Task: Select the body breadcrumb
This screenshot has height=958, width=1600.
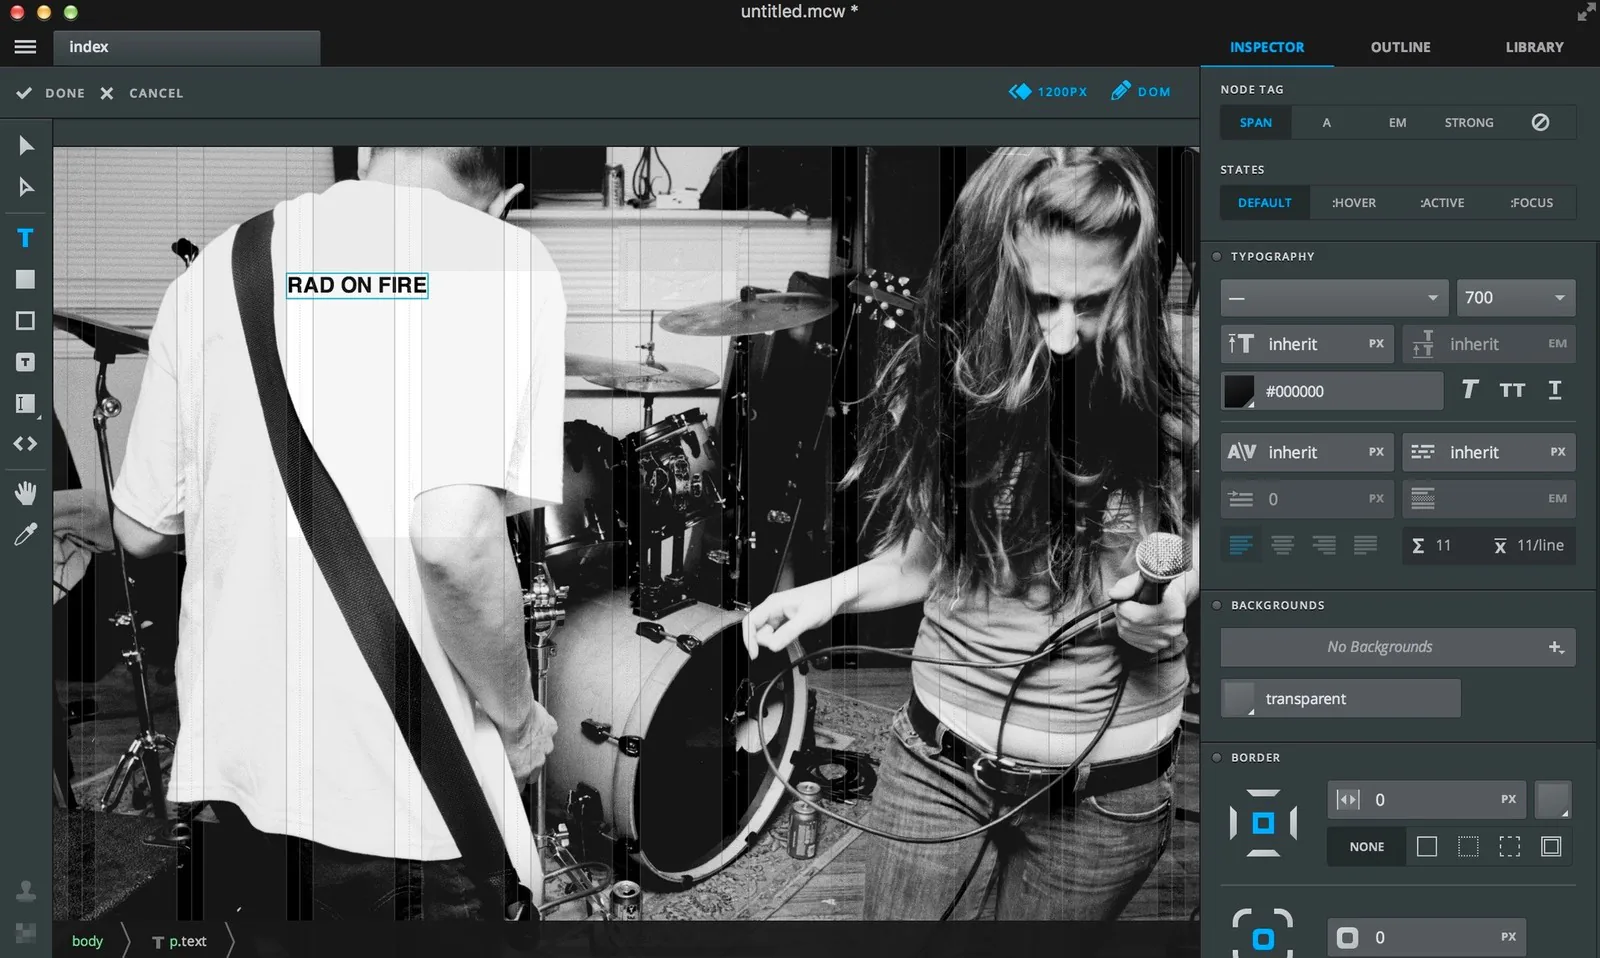Action: click(x=88, y=941)
